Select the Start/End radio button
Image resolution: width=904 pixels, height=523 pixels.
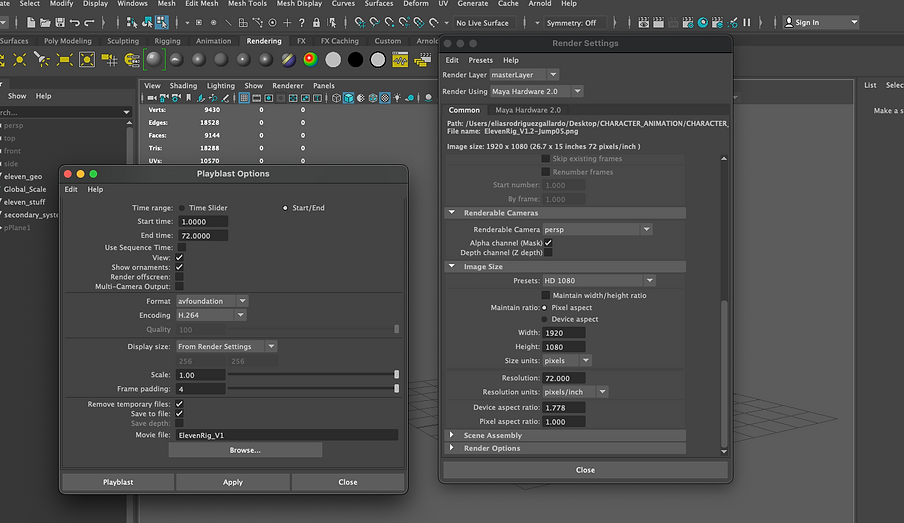click(x=285, y=208)
